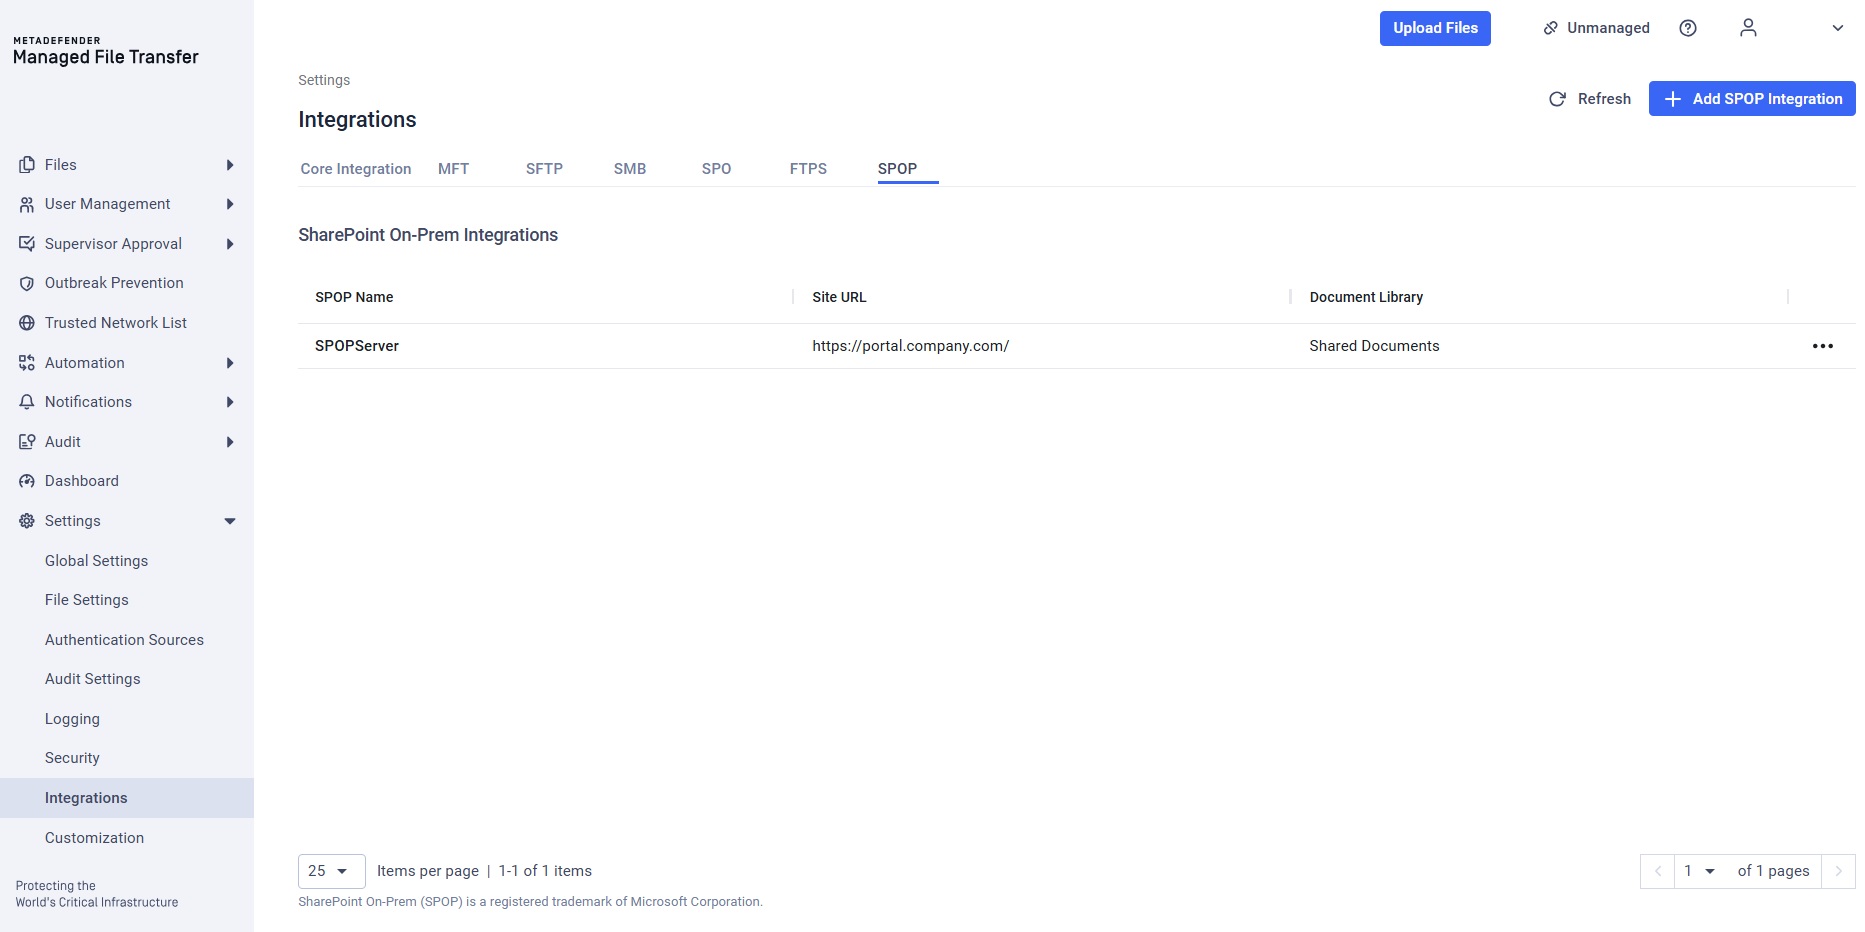Click the MetaDefender Managed File Transfer logo

(x=106, y=52)
